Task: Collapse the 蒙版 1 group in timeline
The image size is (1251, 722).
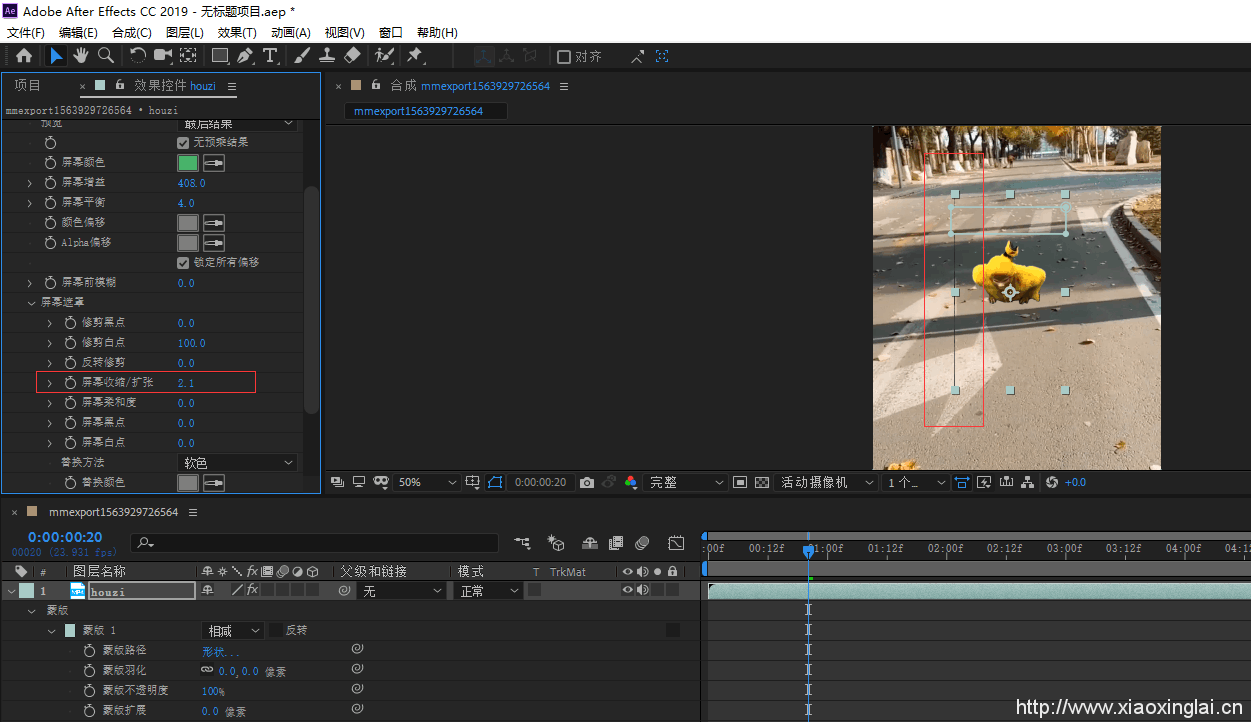Action: coord(51,631)
